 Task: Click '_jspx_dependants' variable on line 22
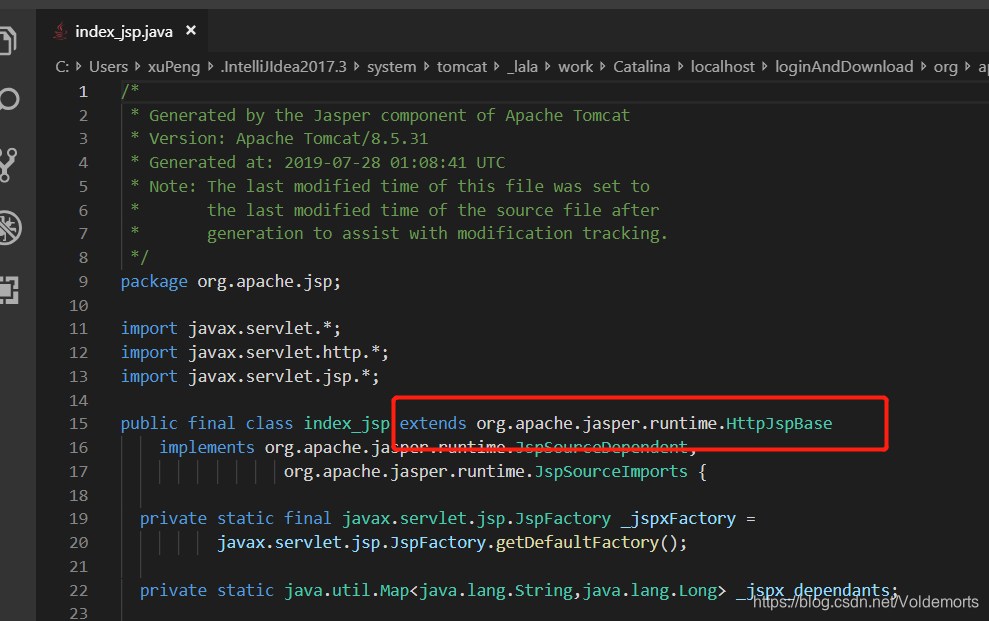tap(813, 591)
